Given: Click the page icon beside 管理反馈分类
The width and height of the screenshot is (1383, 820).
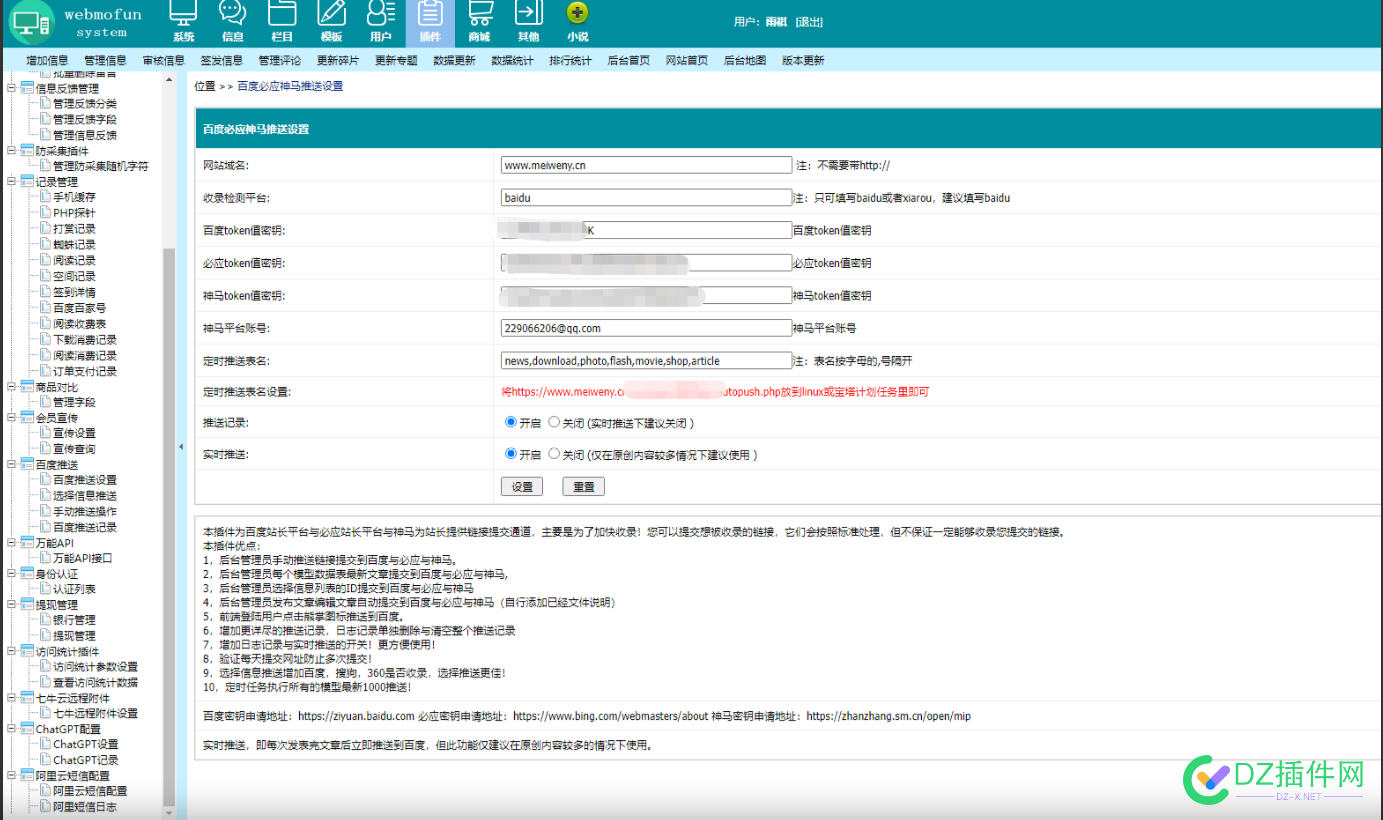Looking at the screenshot, I should pos(45,104).
